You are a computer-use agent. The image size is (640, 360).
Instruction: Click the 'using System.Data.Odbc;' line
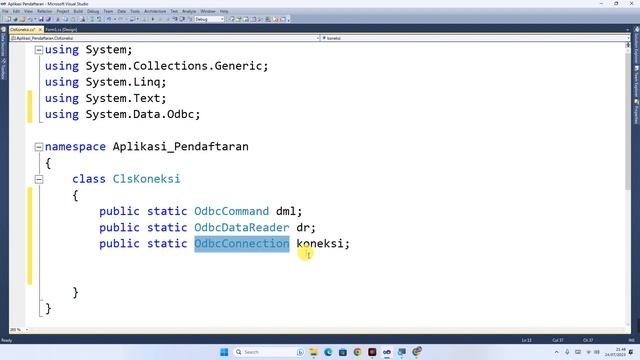coord(122,114)
